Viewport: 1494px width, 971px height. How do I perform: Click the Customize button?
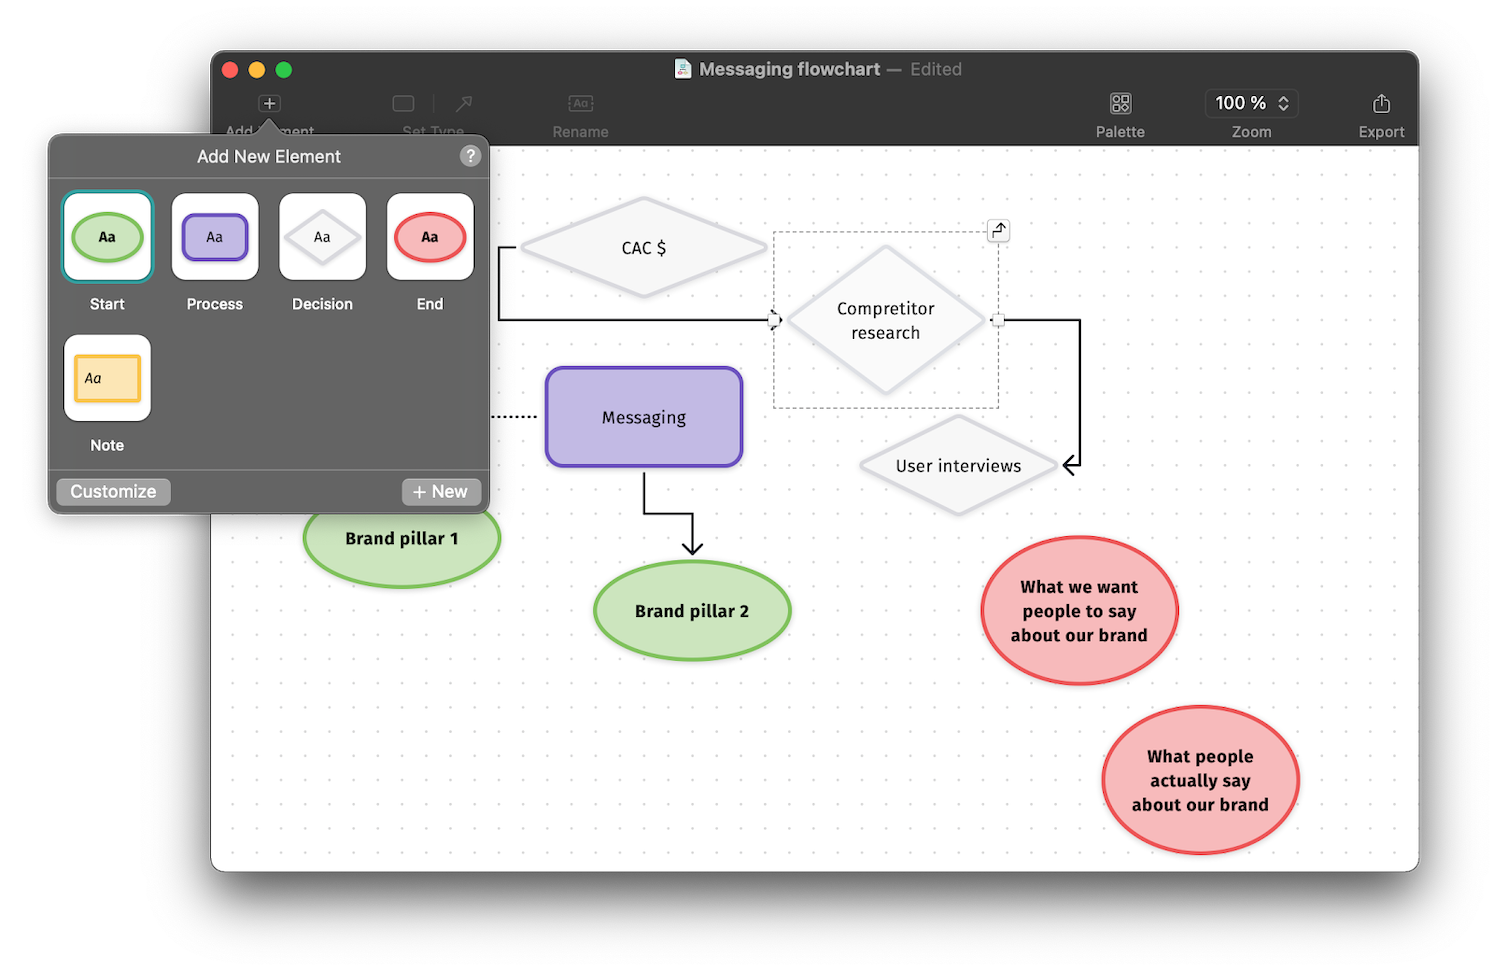[x=112, y=491]
